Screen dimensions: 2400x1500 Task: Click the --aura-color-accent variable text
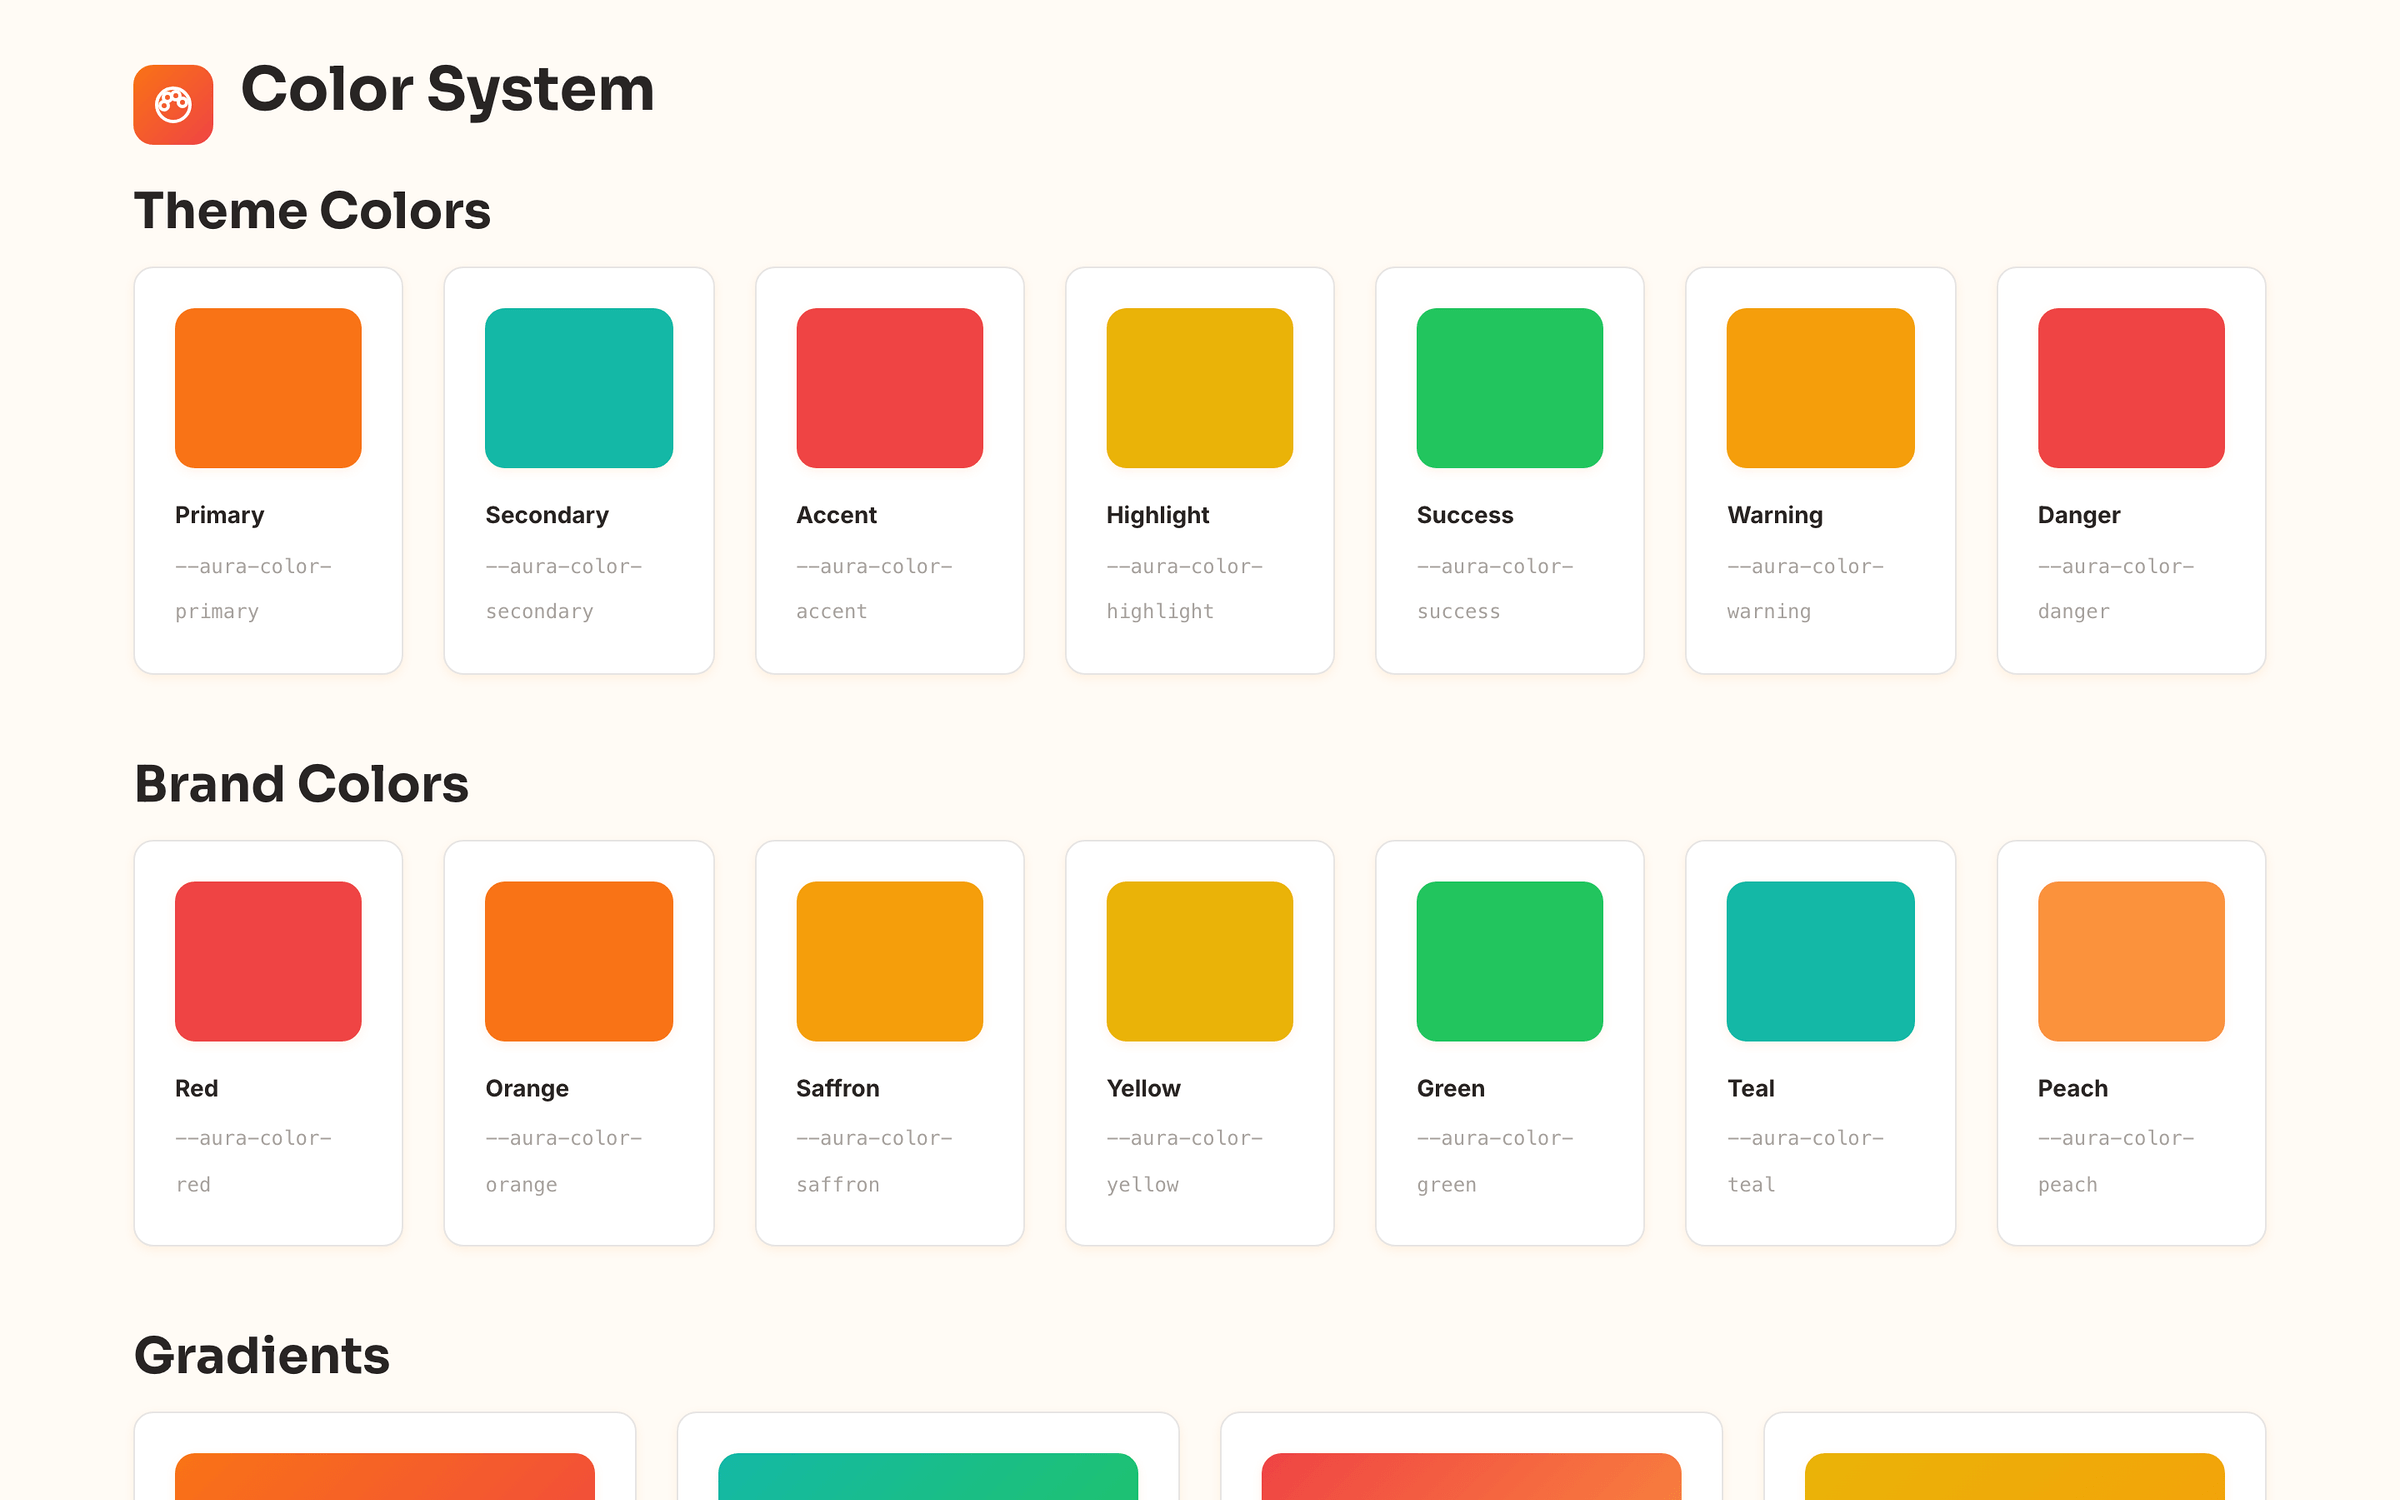click(x=874, y=589)
